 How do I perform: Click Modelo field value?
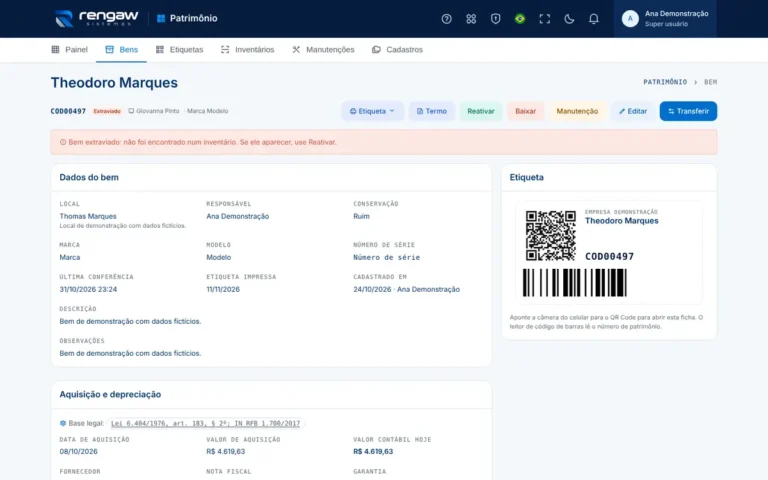coord(218,257)
